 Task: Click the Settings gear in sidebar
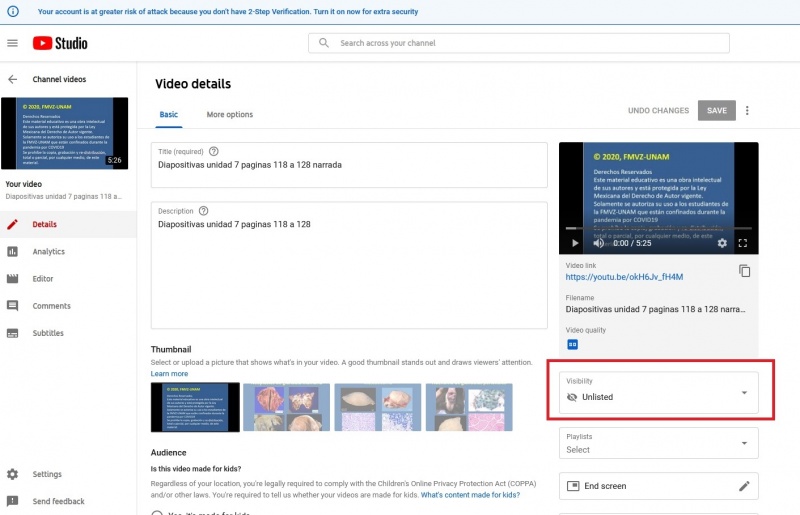[12, 474]
